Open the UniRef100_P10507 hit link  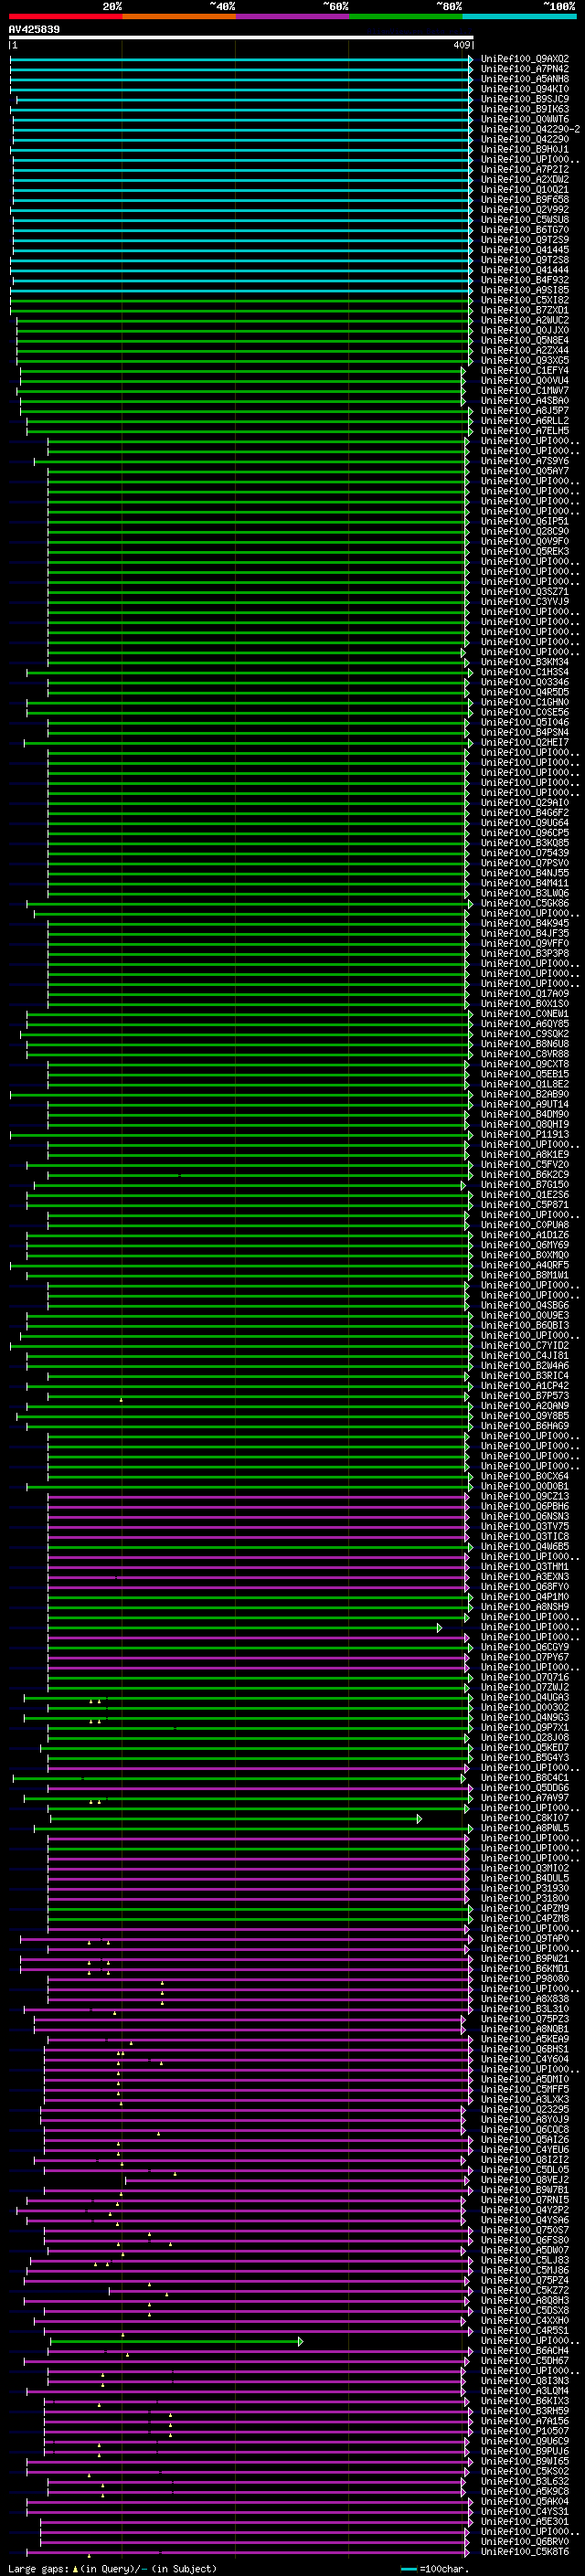(525, 2432)
